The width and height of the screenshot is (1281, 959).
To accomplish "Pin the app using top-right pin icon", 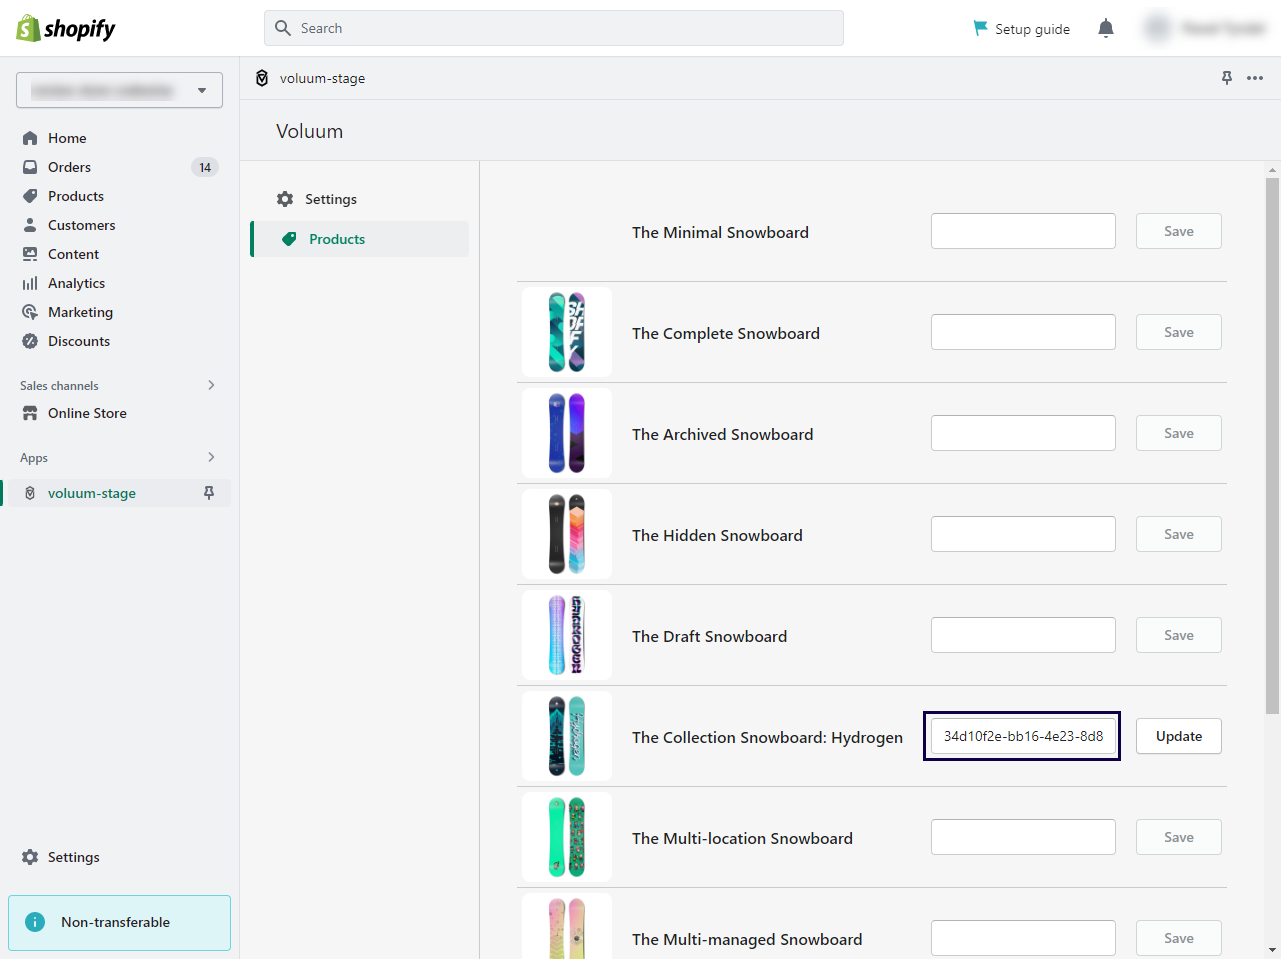I will coord(1227,78).
